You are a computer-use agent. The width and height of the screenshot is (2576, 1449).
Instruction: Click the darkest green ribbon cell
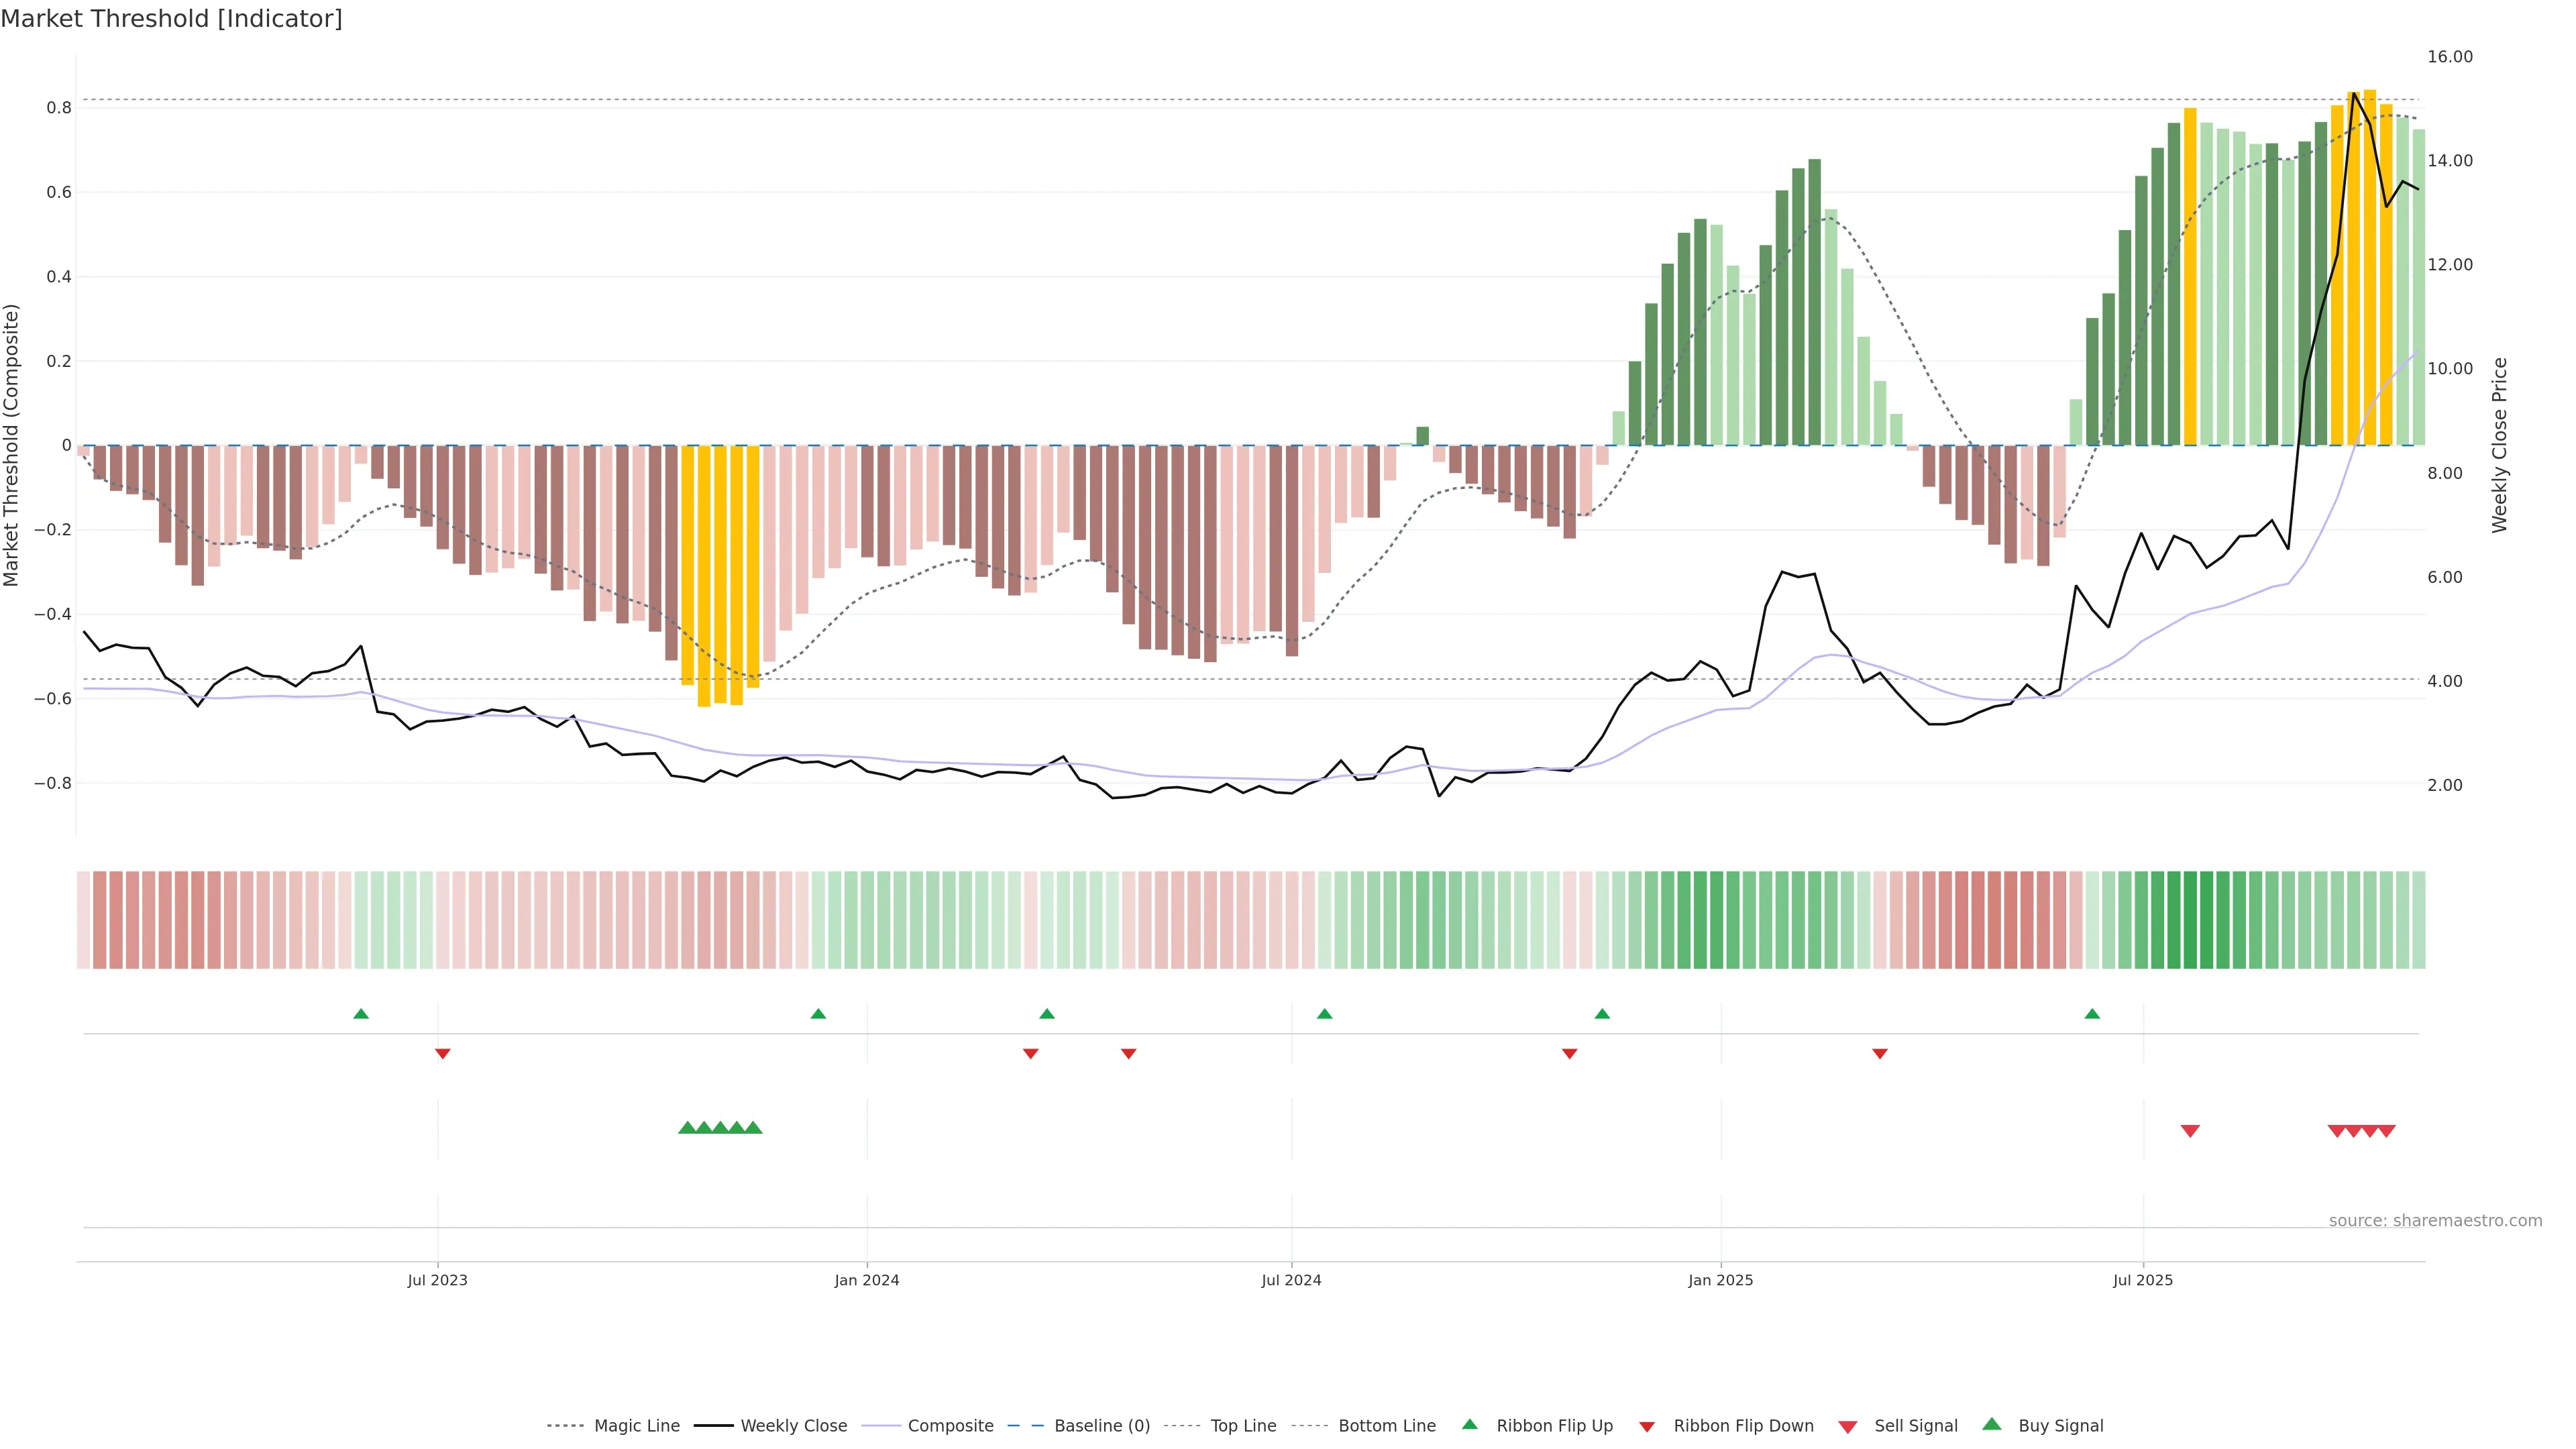[2190, 920]
